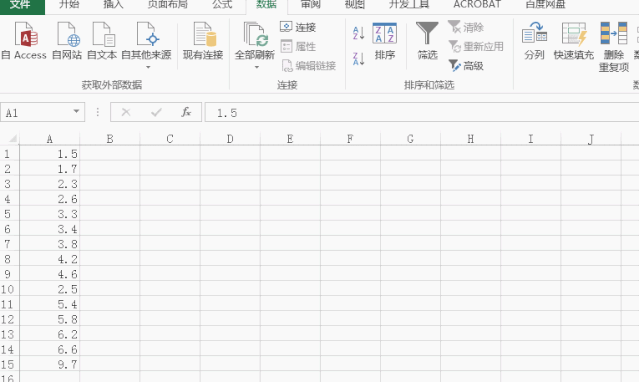This screenshot has width=639, height=382.
Task: Open Advanced filter (高级)
Action: coord(466,66)
